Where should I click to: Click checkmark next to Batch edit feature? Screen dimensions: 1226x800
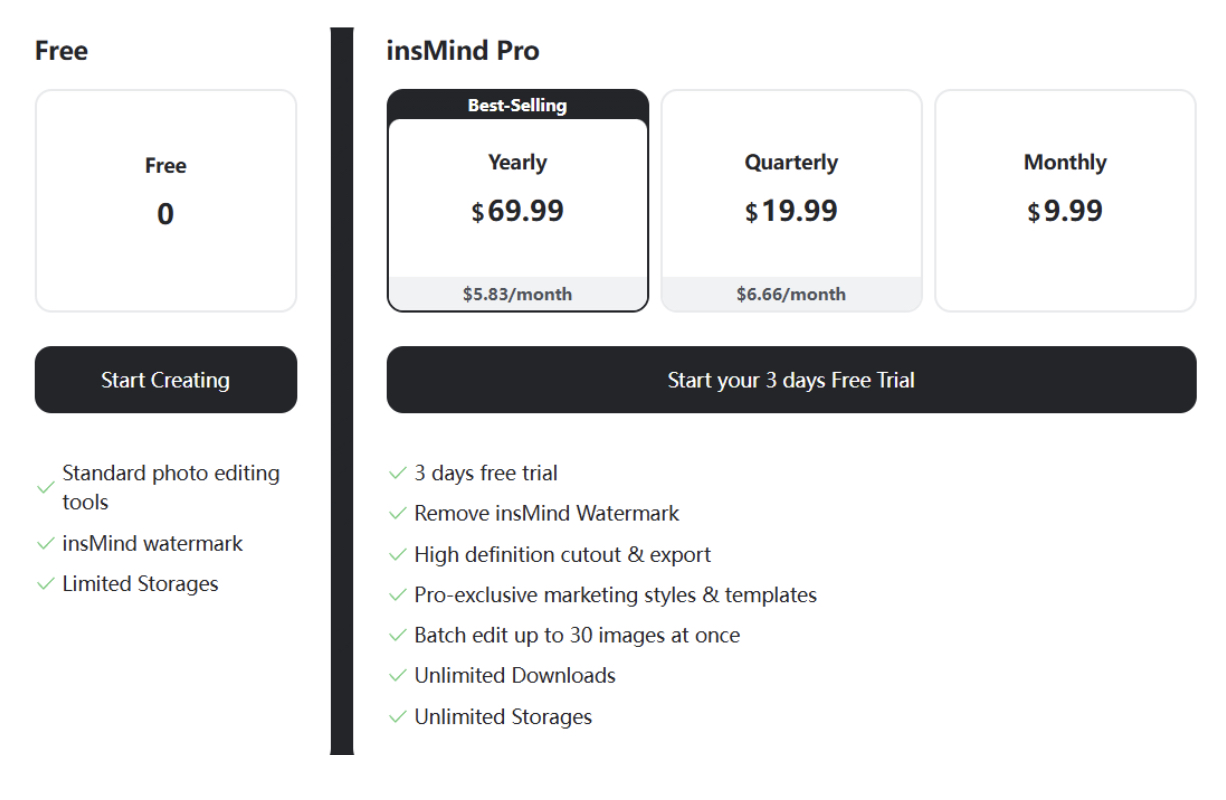coord(398,636)
